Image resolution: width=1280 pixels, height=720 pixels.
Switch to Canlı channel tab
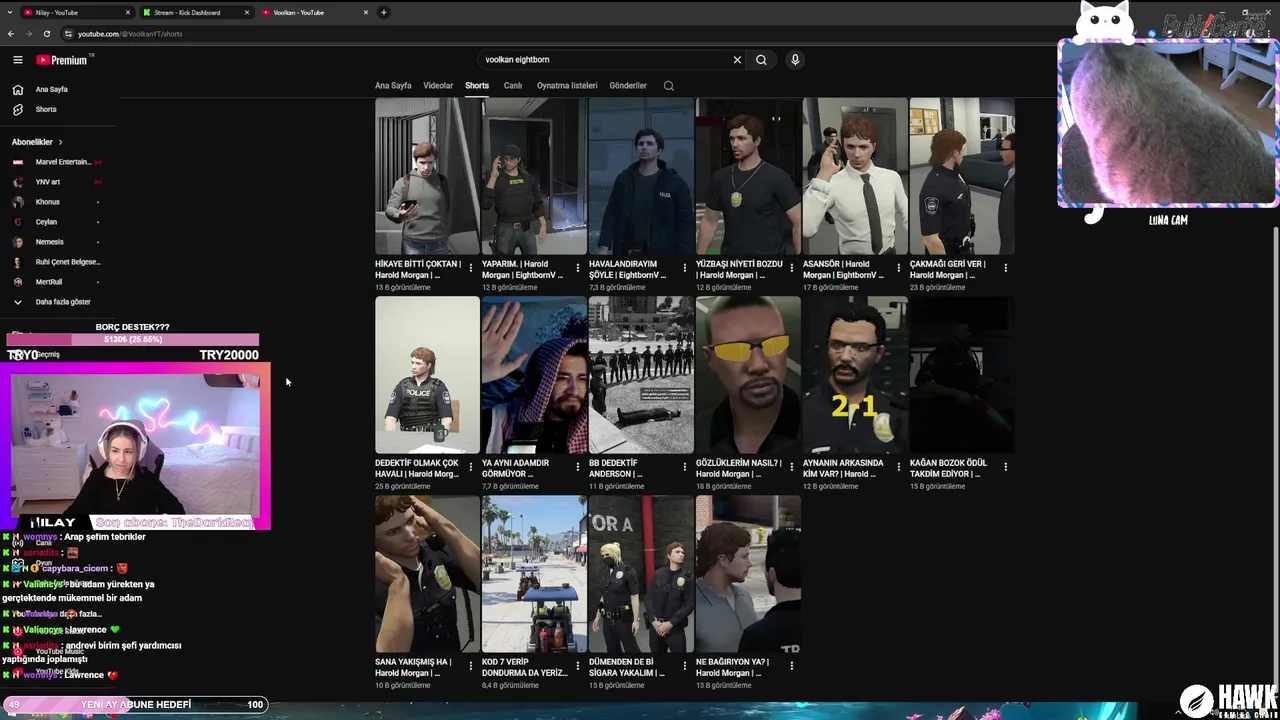(x=513, y=86)
